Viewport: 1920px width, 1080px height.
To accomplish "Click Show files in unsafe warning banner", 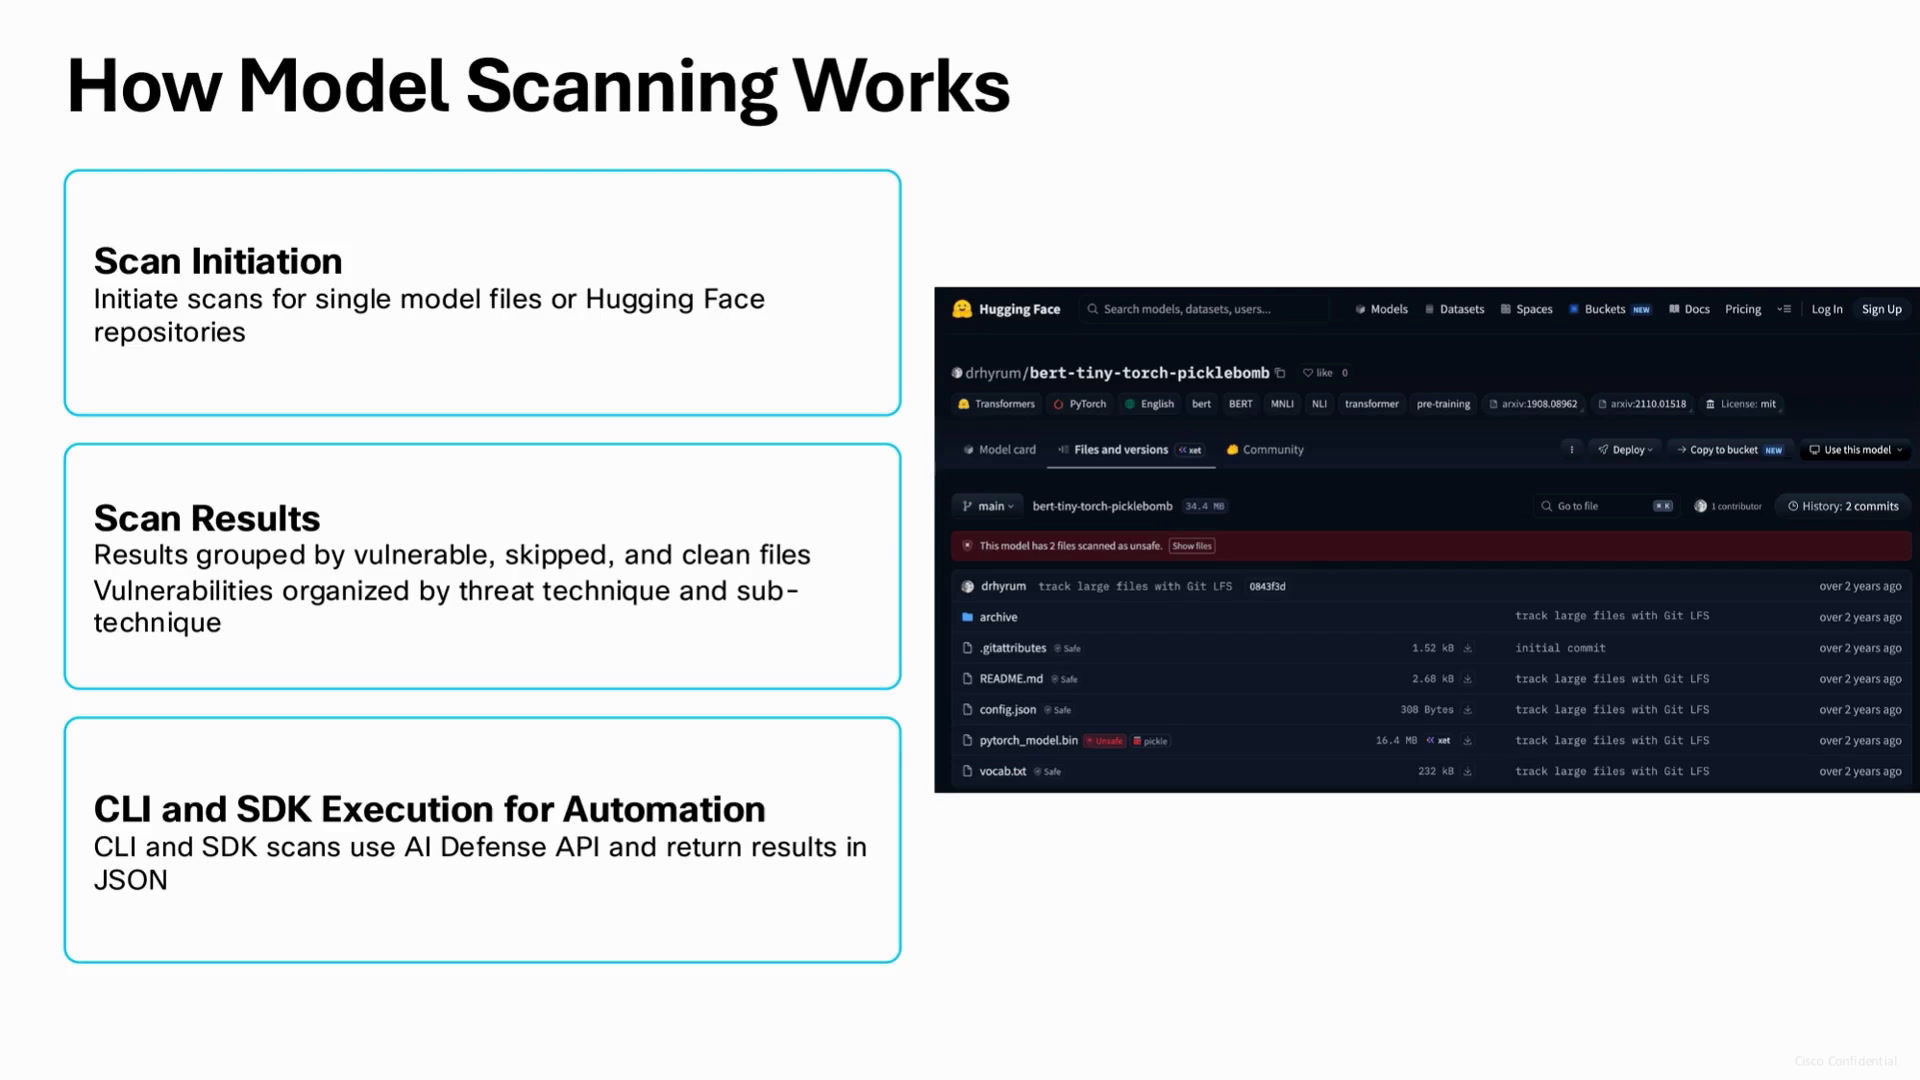I will click(x=1192, y=546).
